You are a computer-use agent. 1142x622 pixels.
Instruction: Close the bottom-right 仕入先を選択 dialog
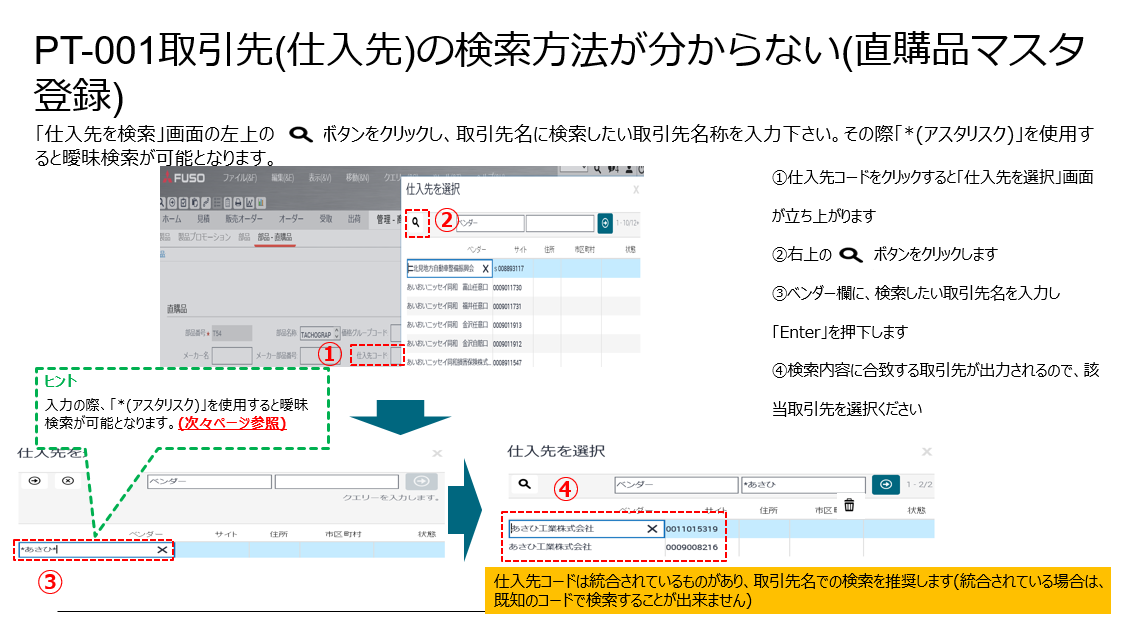click(926, 452)
